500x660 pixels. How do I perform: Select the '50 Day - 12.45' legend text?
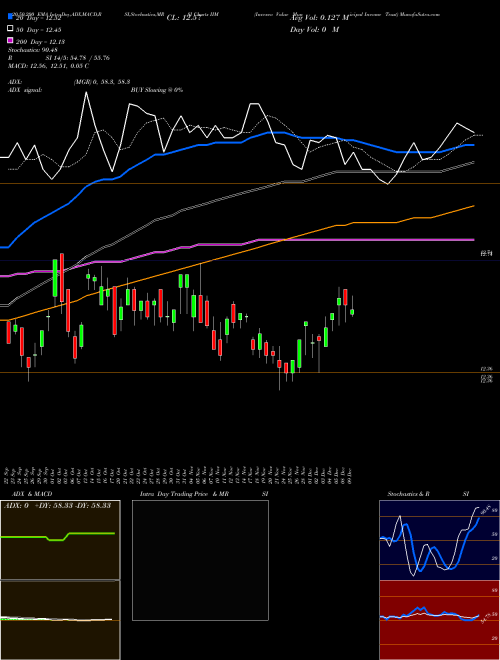pyautogui.click(x=38, y=29)
